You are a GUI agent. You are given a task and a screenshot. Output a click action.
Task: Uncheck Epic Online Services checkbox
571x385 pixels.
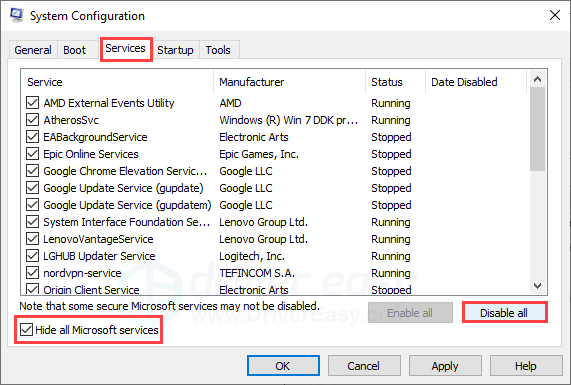(32, 154)
